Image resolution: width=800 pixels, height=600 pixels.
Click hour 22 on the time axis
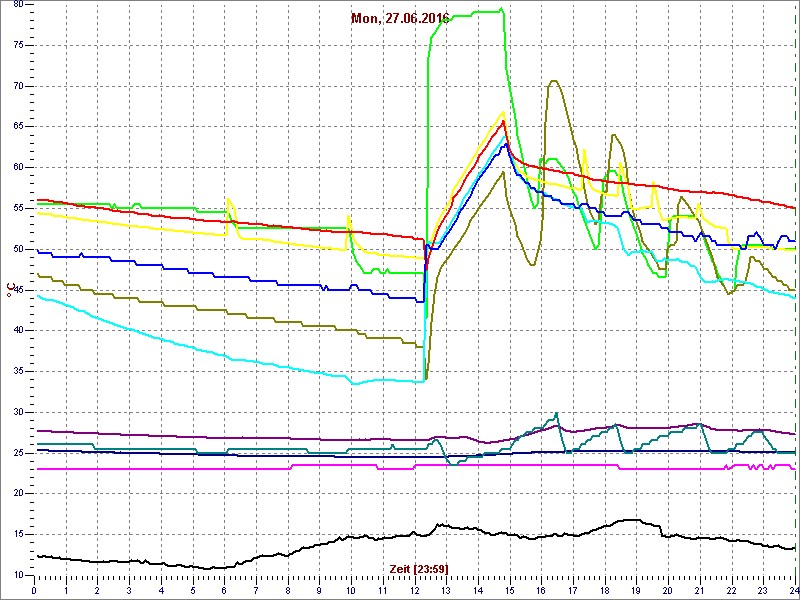click(732, 590)
